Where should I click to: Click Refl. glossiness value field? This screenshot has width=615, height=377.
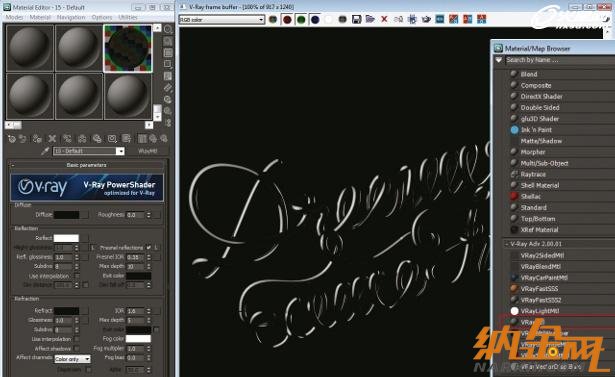tap(64, 257)
